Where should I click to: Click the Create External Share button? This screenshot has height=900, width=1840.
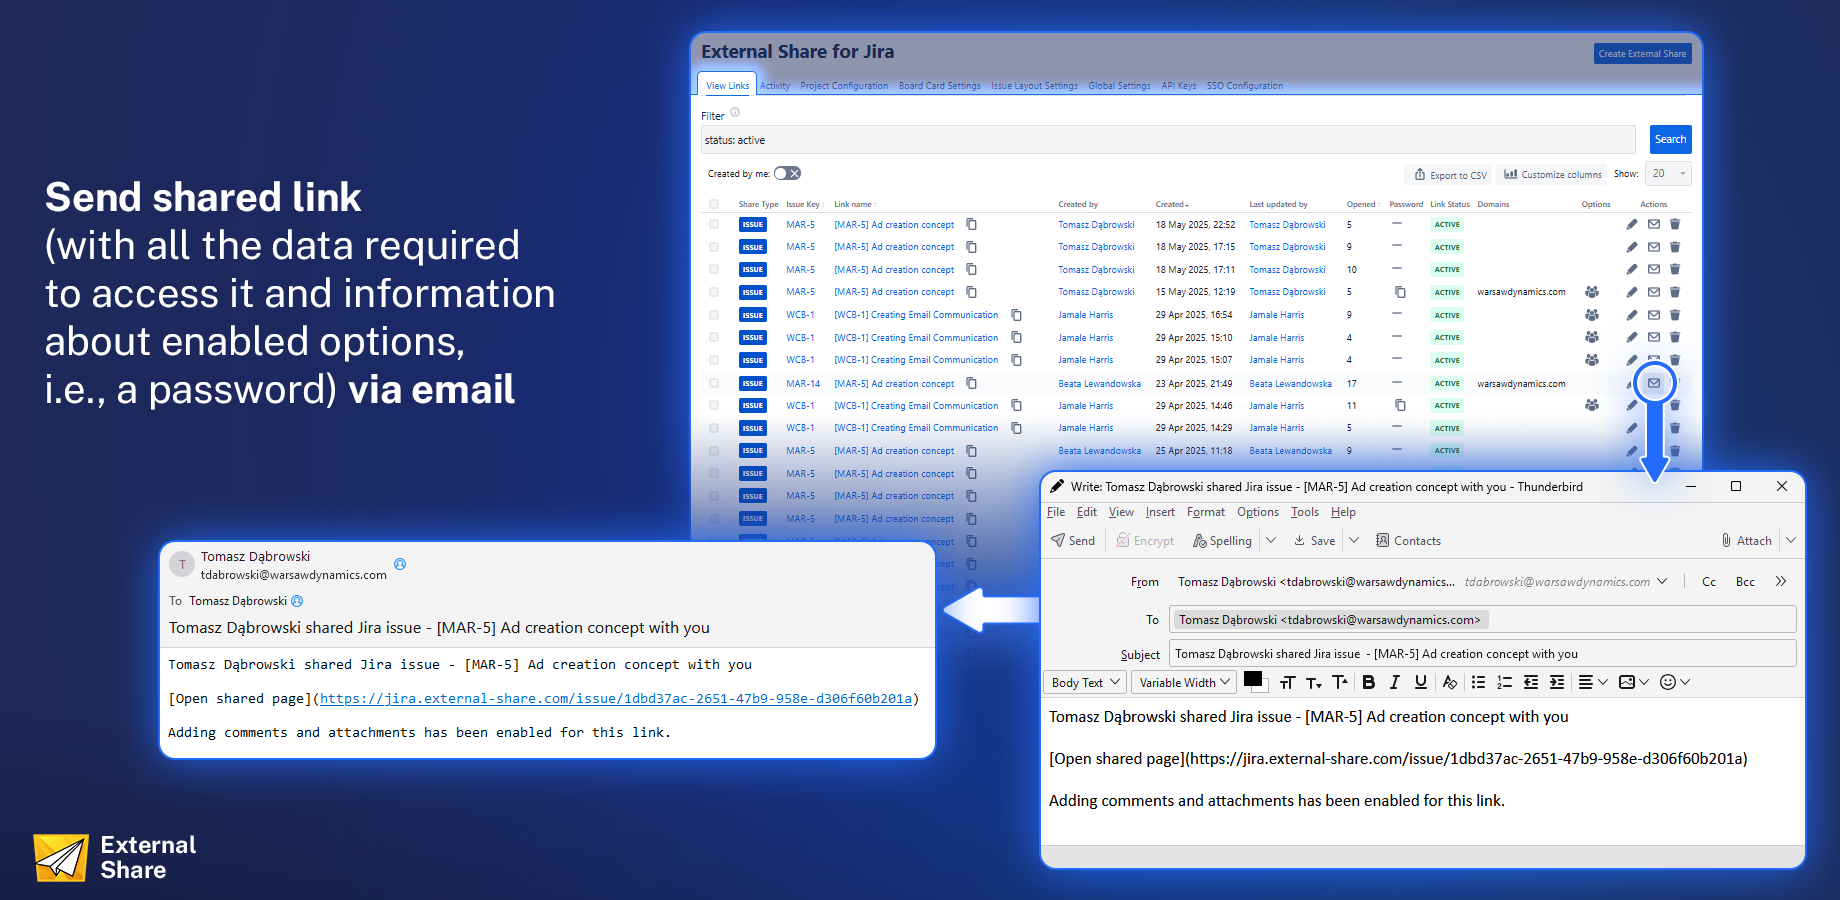tap(1642, 54)
